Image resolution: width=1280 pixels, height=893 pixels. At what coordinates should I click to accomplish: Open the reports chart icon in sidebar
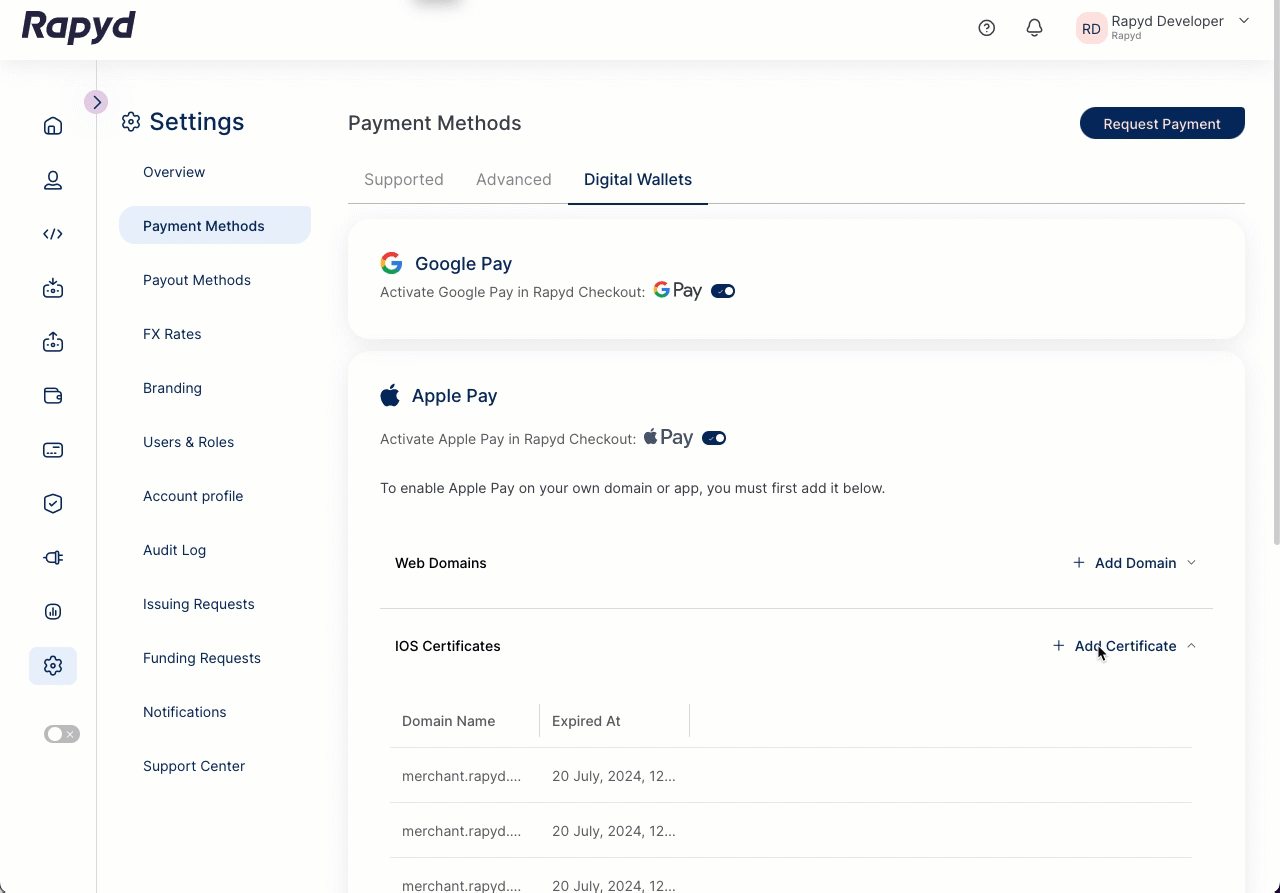tap(53, 612)
